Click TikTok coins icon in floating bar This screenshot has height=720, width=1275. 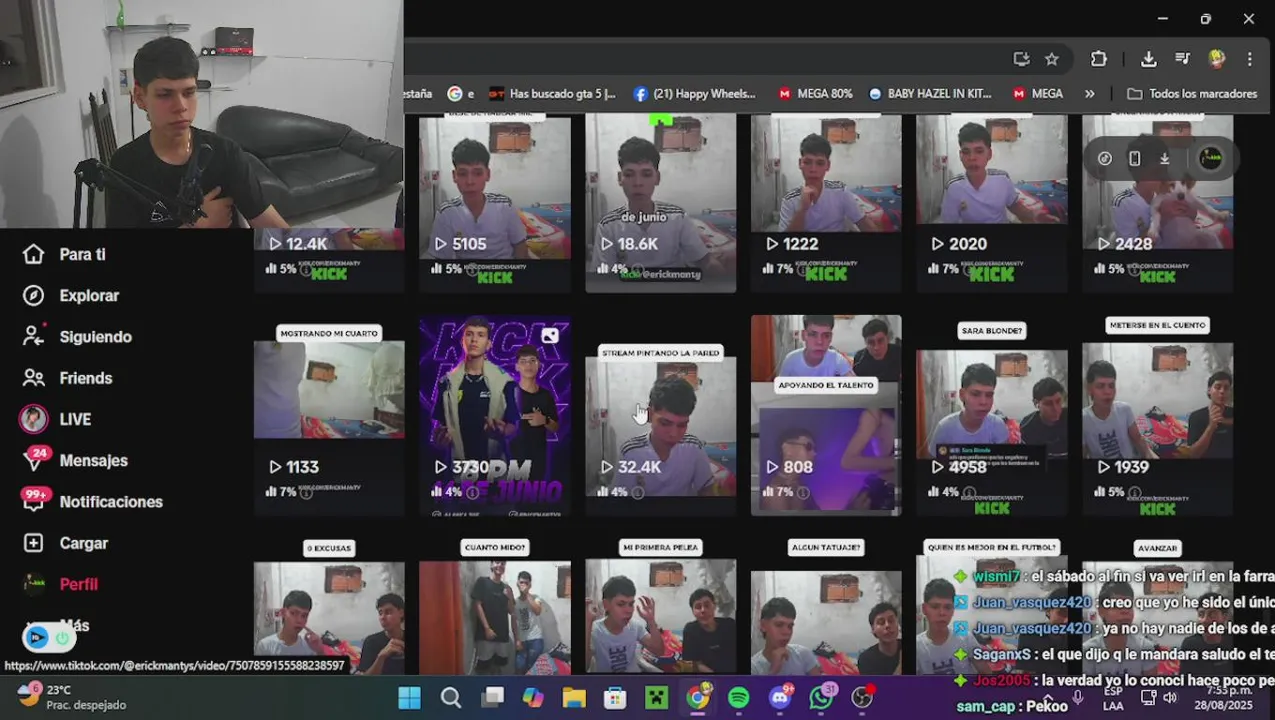[x=1105, y=158]
